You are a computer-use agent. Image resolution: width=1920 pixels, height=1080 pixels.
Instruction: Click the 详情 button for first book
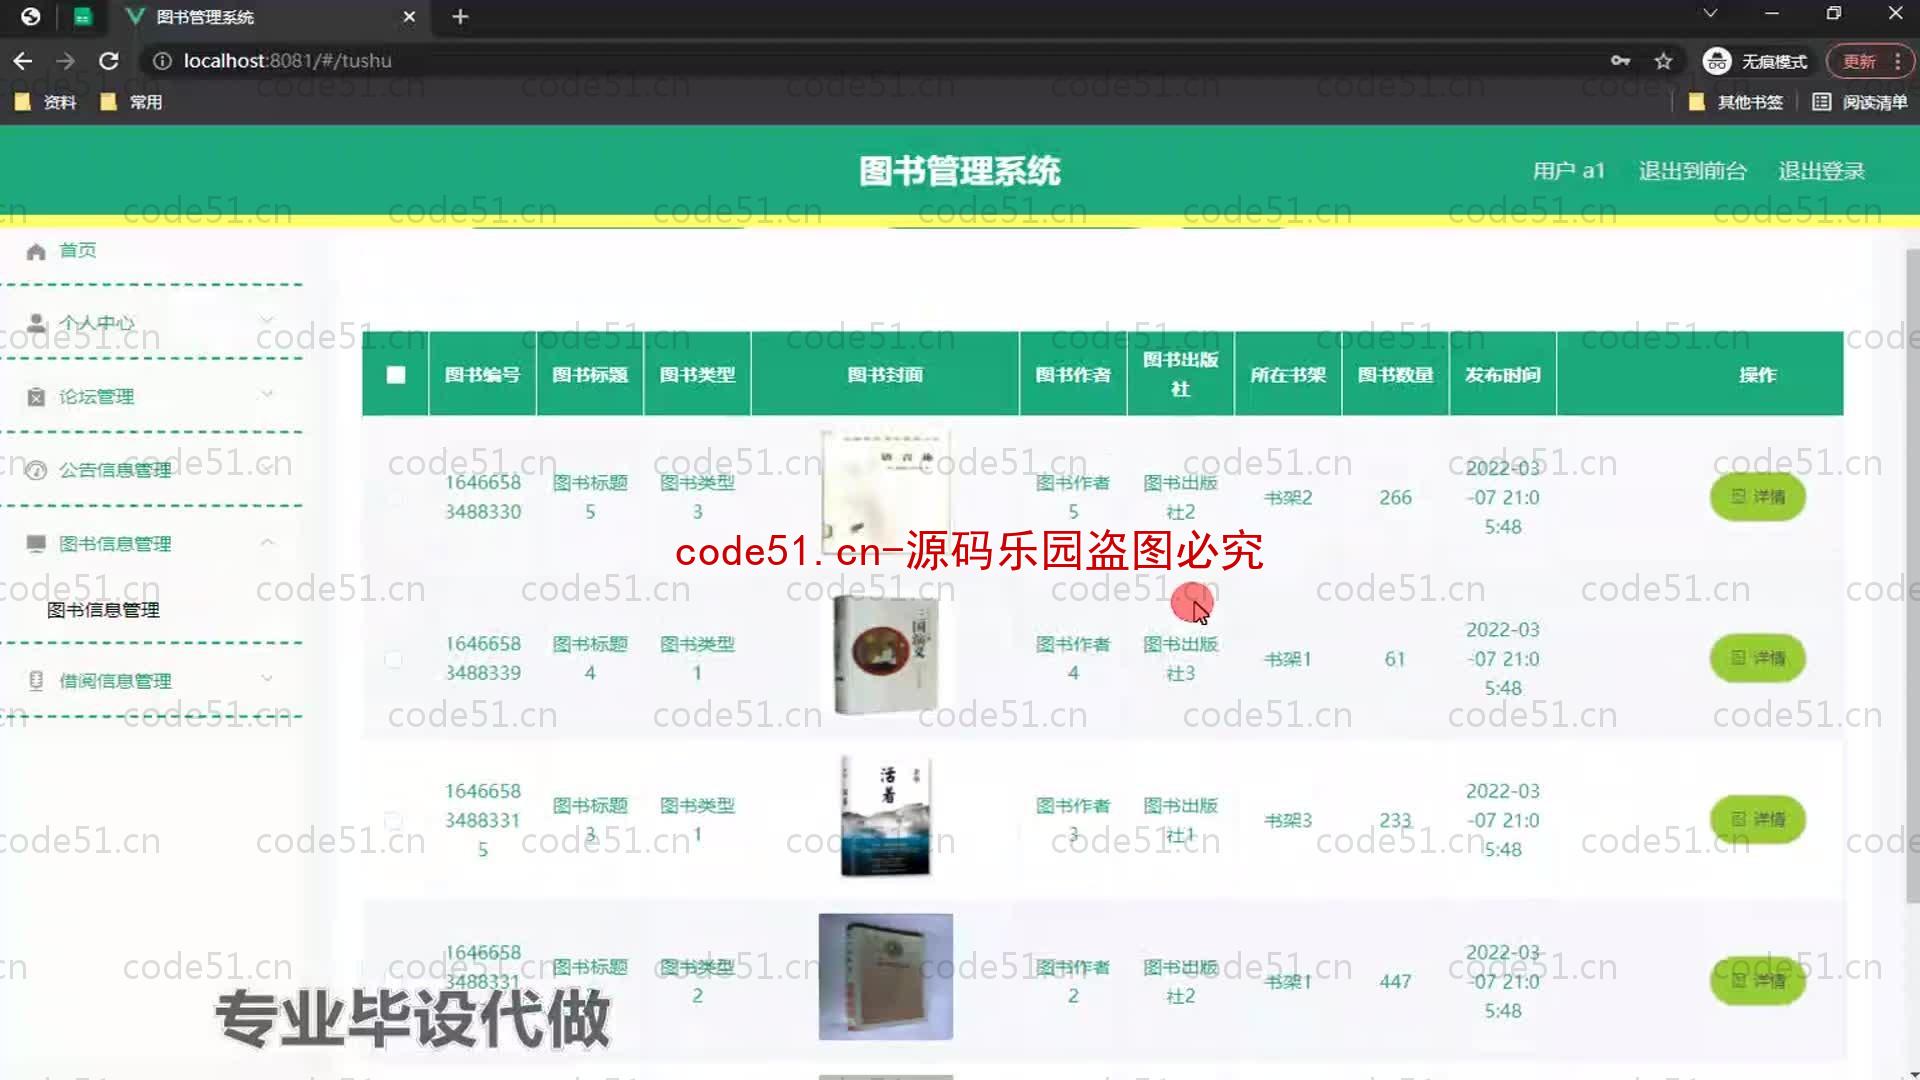[1758, 496]
